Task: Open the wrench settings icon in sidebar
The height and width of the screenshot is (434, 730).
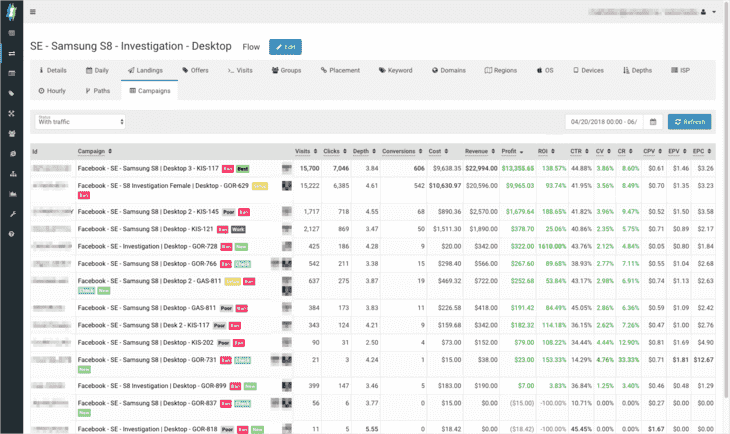Action: point(12,214)
